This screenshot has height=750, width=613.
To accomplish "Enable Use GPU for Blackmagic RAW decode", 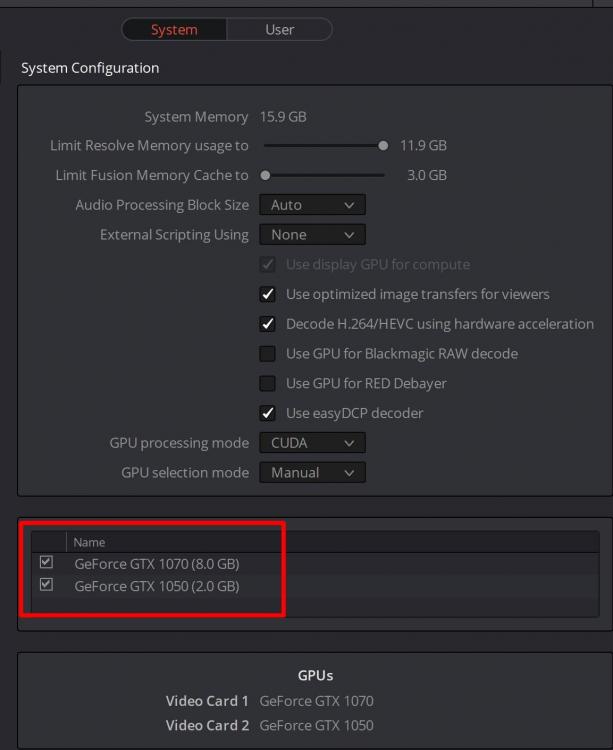I will (x=267, y=354).
